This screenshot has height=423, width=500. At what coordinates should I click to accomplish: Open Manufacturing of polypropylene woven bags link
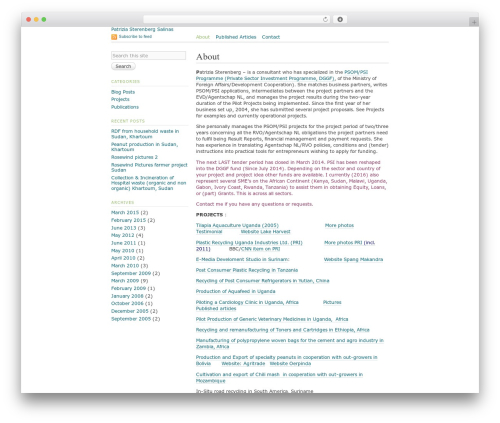(x=290, y=344)
